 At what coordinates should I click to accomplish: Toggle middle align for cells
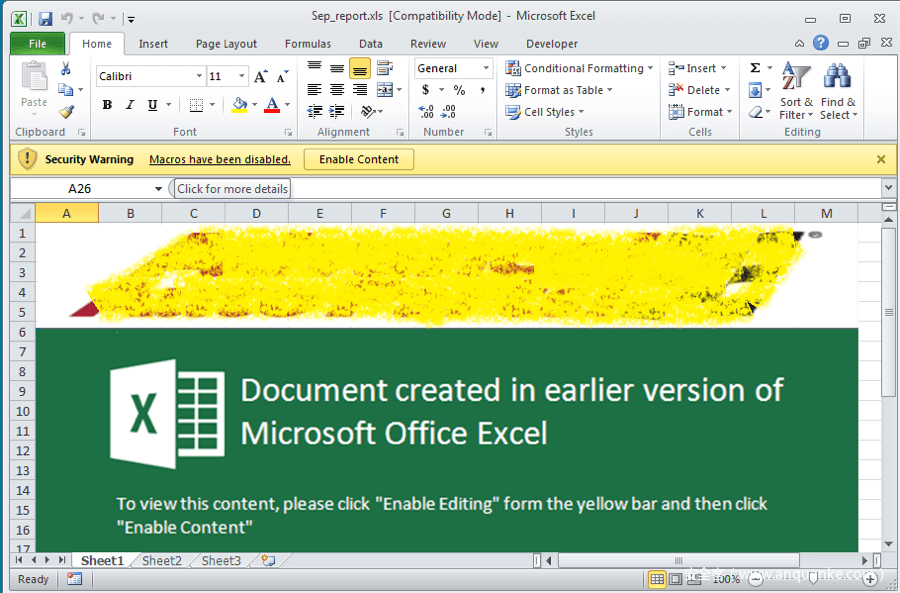pos(337,69)
